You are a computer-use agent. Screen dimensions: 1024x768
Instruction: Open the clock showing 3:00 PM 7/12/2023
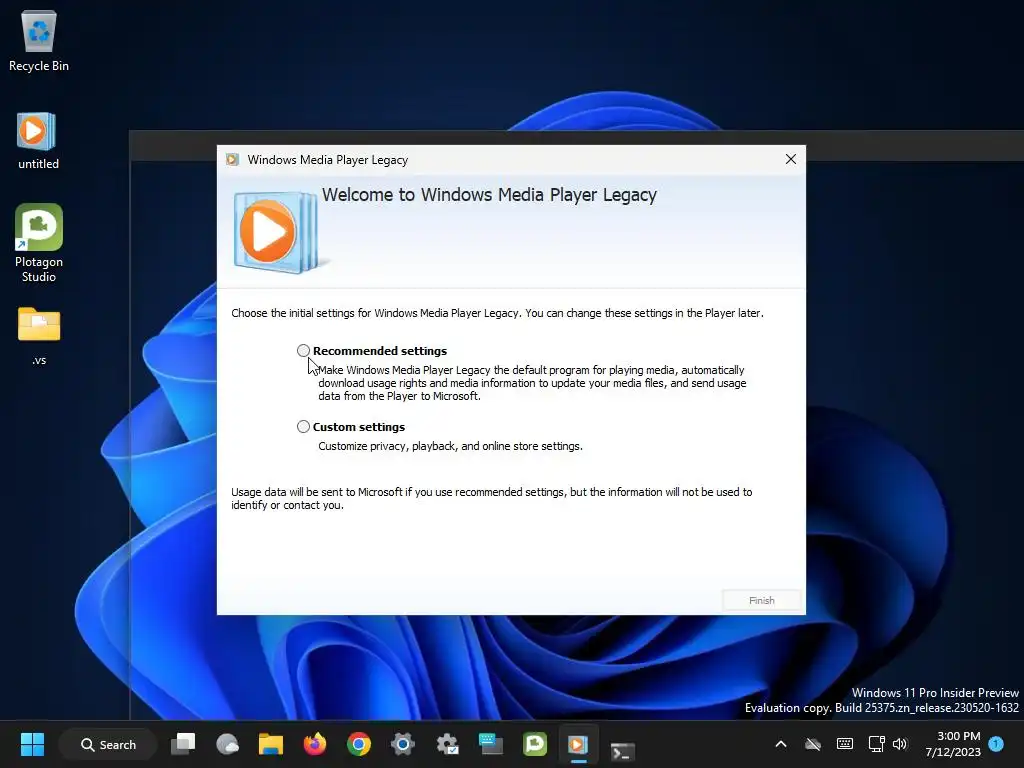[x=953, y=744]
